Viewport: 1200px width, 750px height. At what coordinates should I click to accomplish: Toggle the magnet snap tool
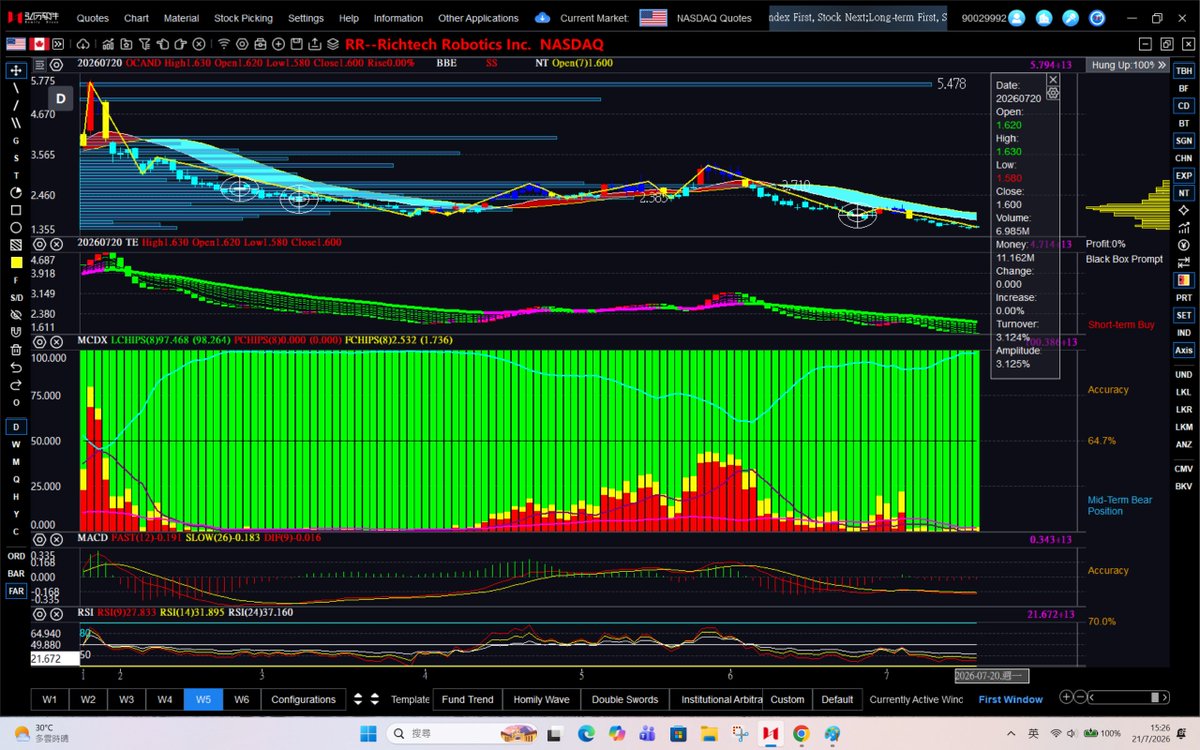16,332
